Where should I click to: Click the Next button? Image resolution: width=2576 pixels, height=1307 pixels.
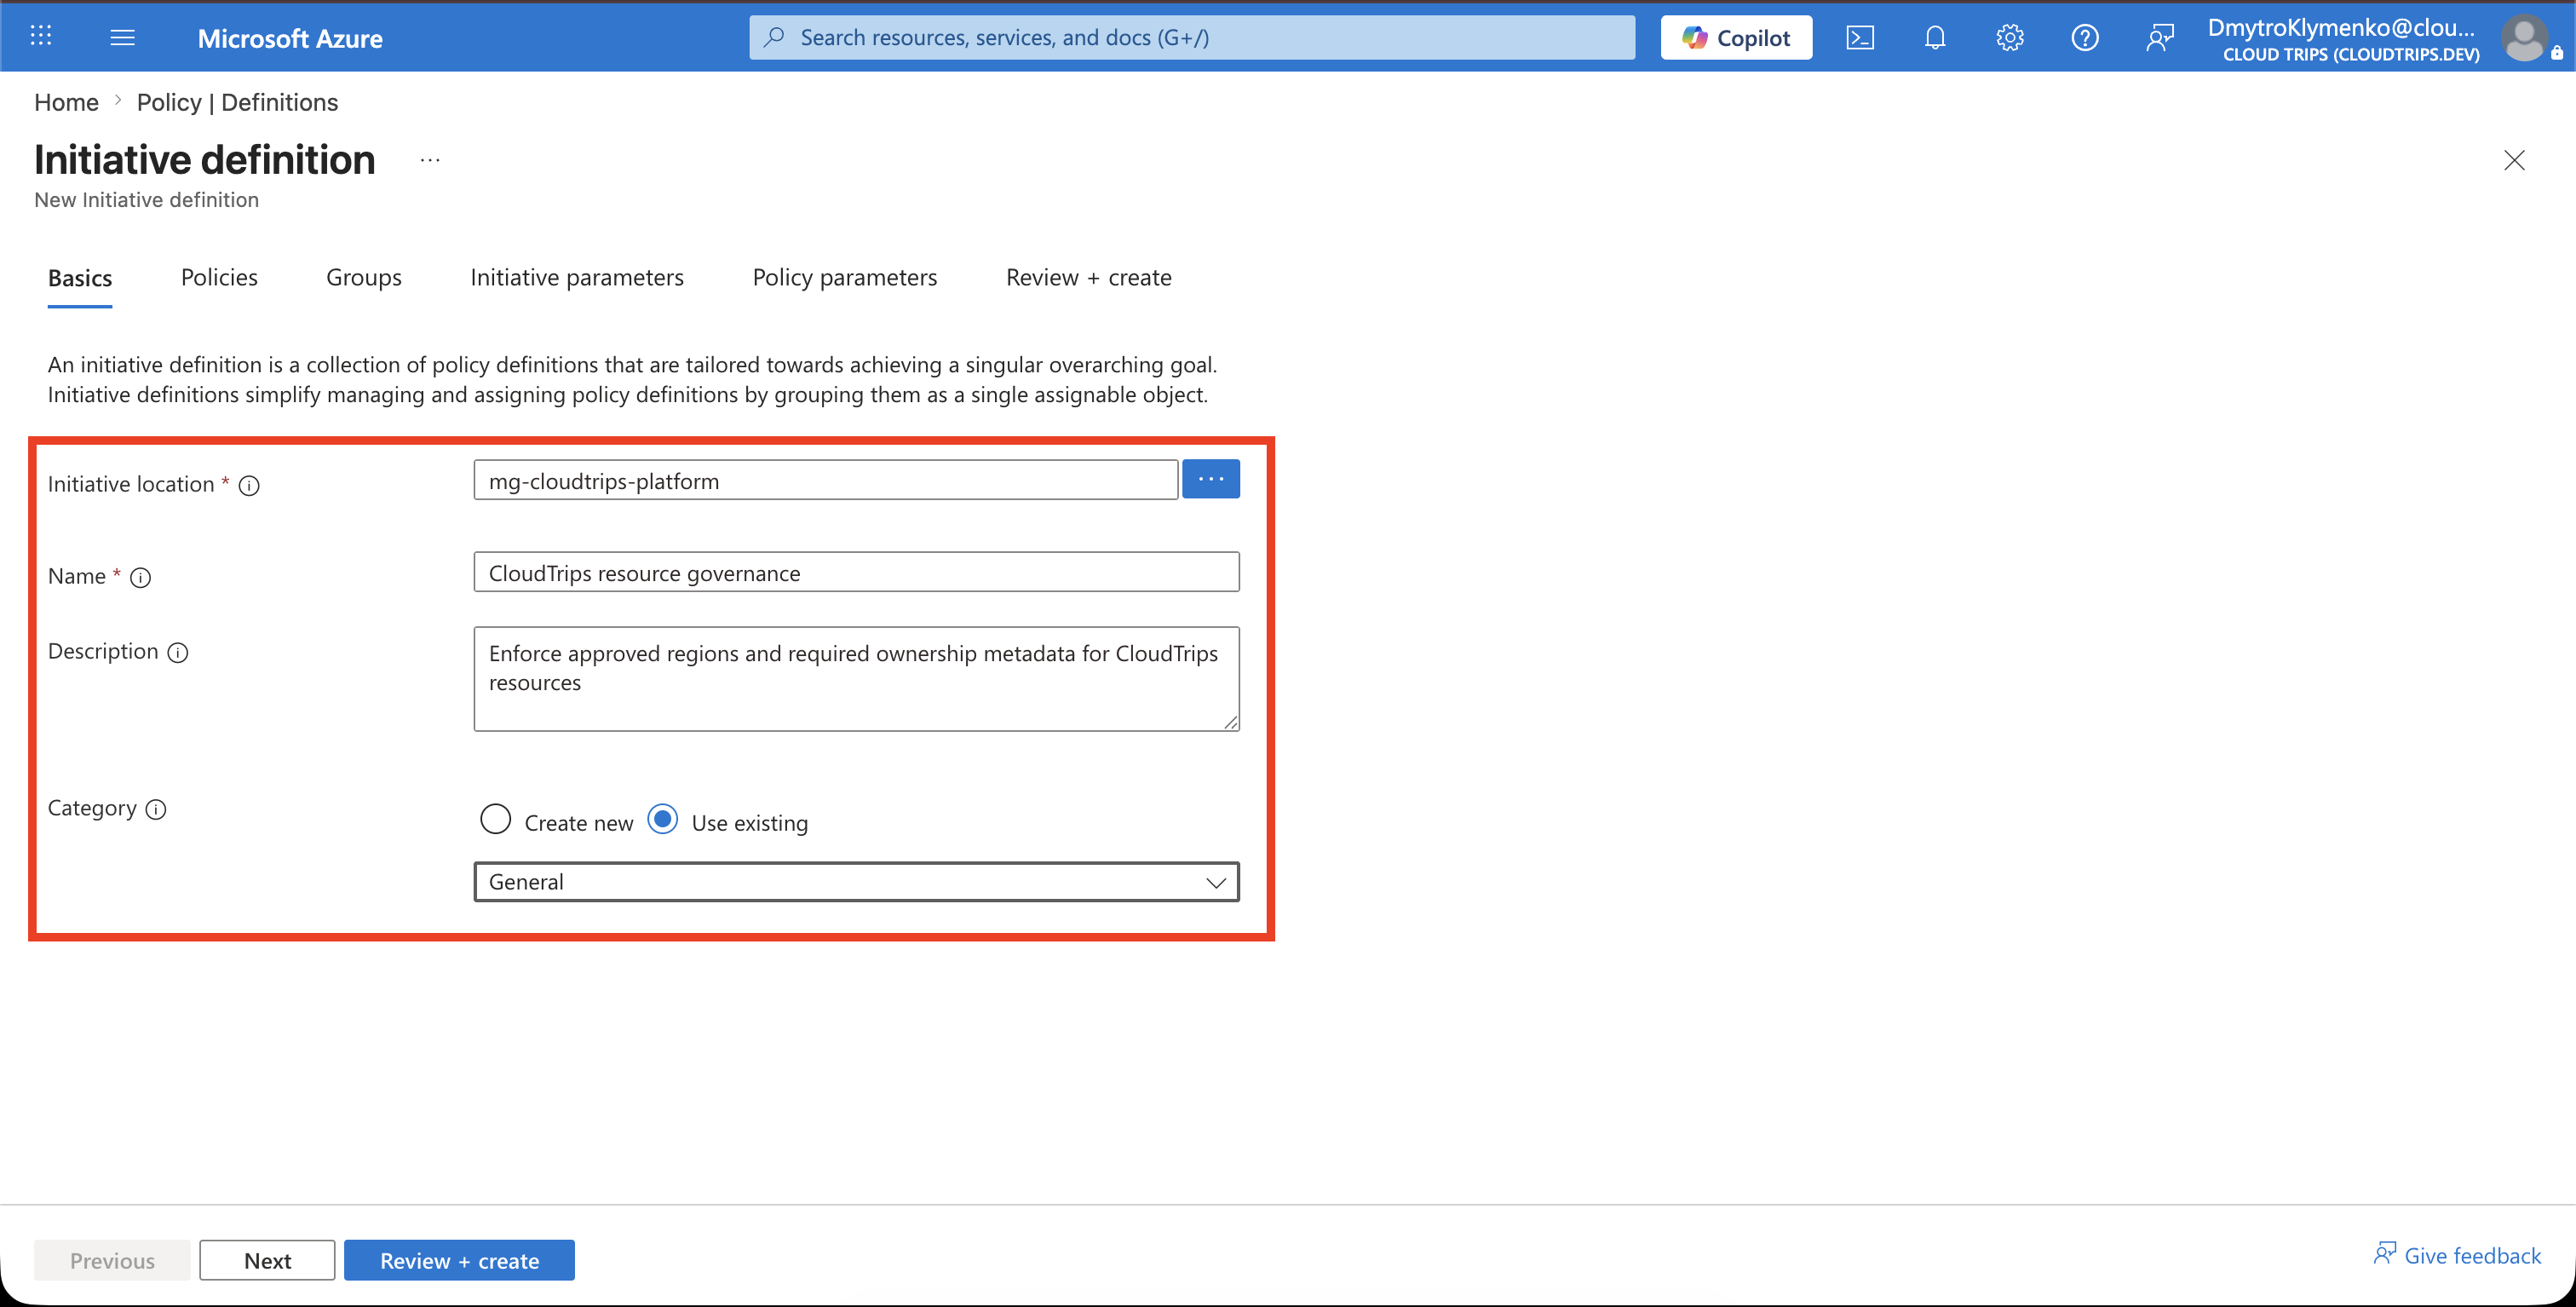point(267,1260)
